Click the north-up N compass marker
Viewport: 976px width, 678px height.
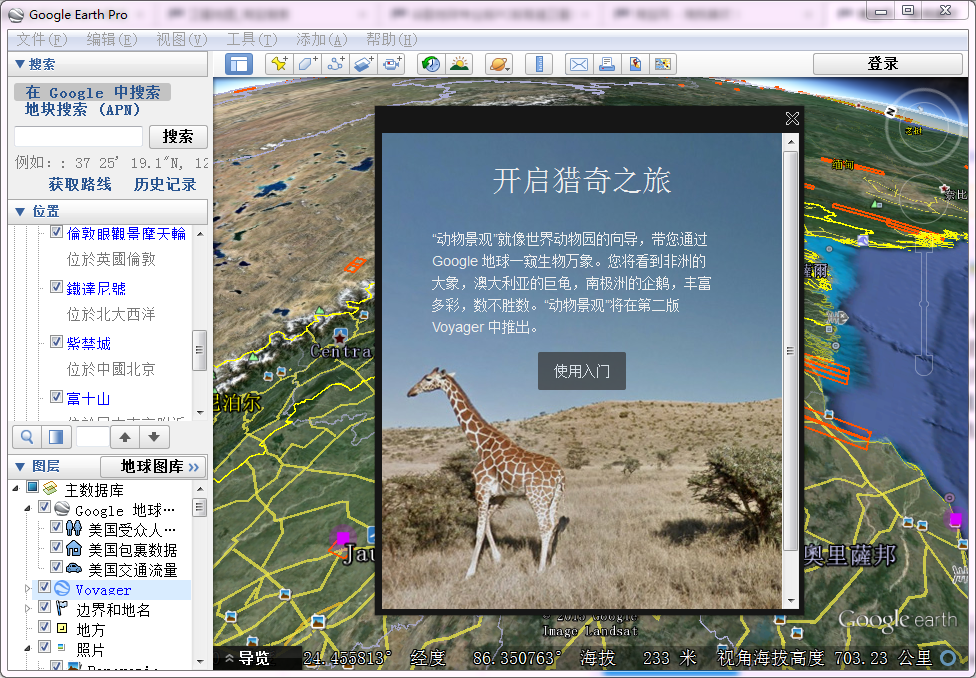coord(891,112)
